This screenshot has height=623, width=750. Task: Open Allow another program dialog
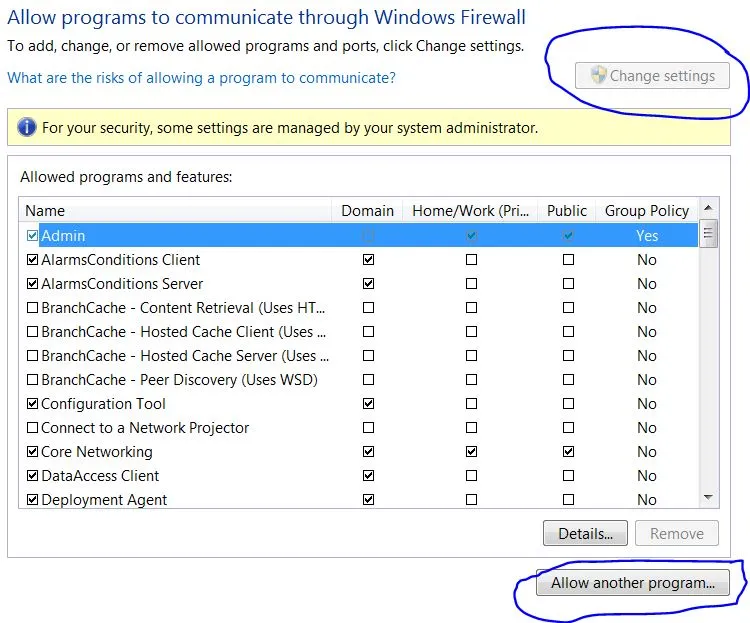coord(632,583)
